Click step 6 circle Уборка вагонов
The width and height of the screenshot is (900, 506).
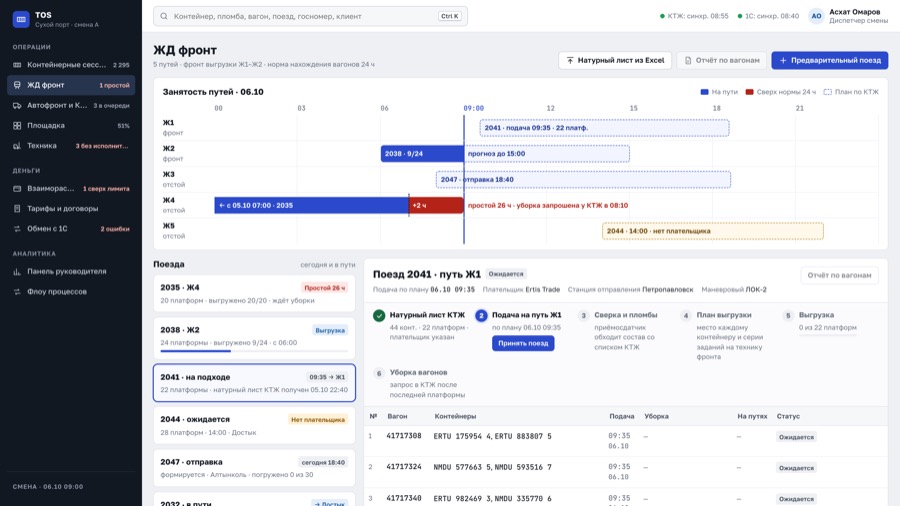click(x=379, y=373)
